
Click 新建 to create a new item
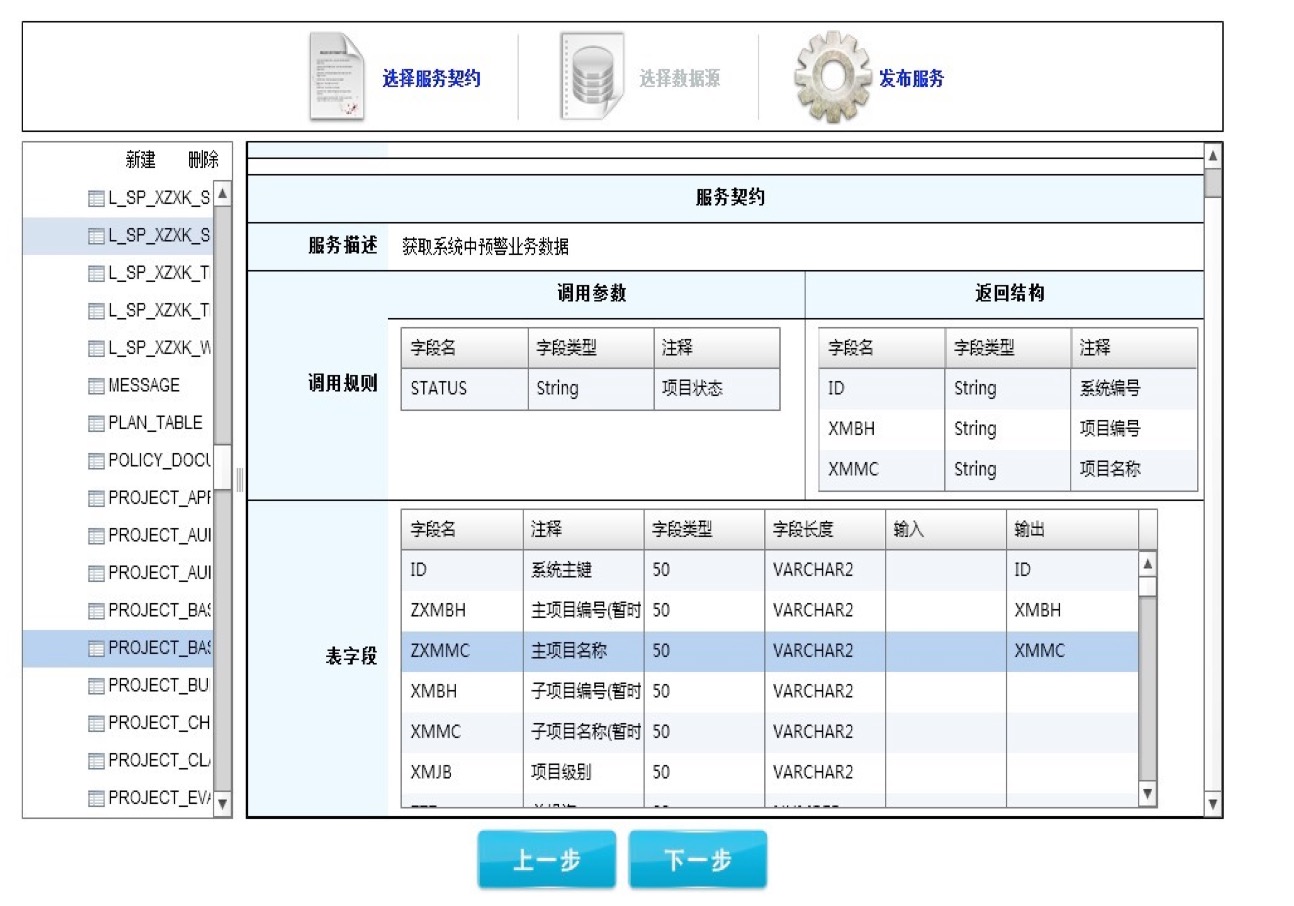[x=140, y=160]
